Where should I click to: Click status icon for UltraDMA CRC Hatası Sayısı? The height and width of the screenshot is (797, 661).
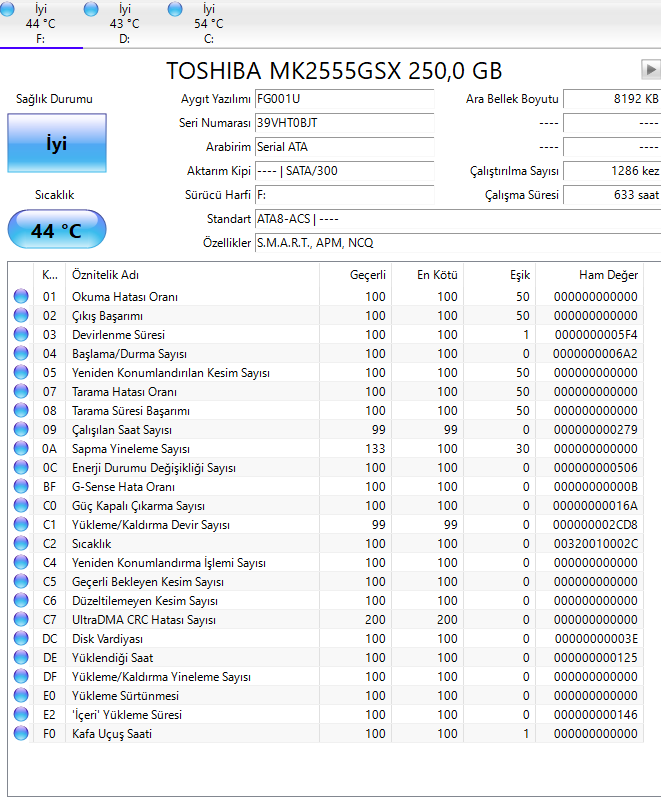[x=21, y=619]
